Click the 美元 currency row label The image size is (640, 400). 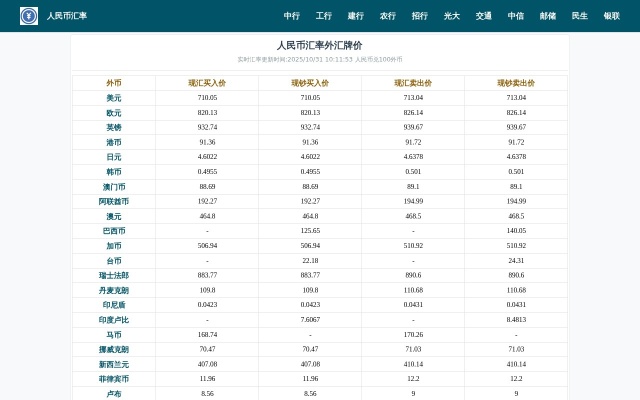(114, 98)
